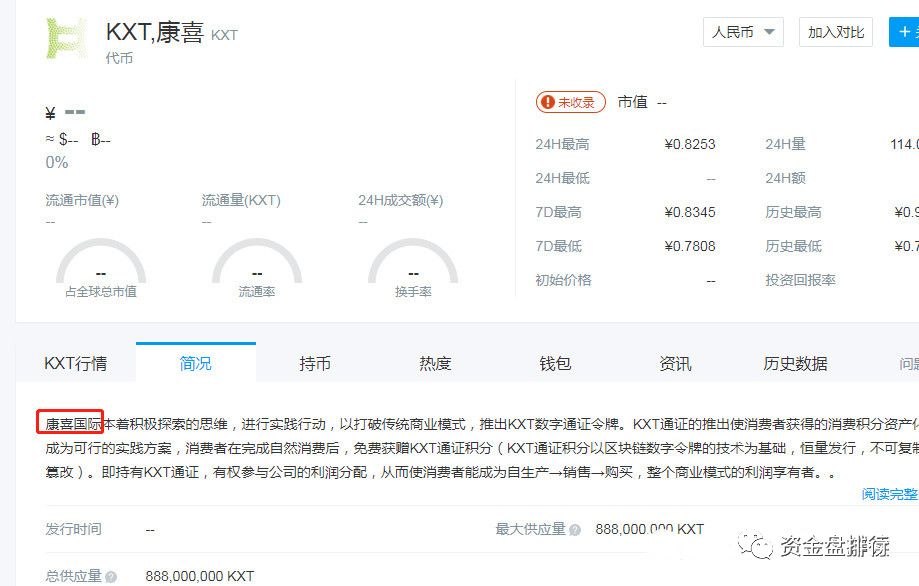Click the 未收录 warning badge
The image size is (919, 586).
coord(570,103)
